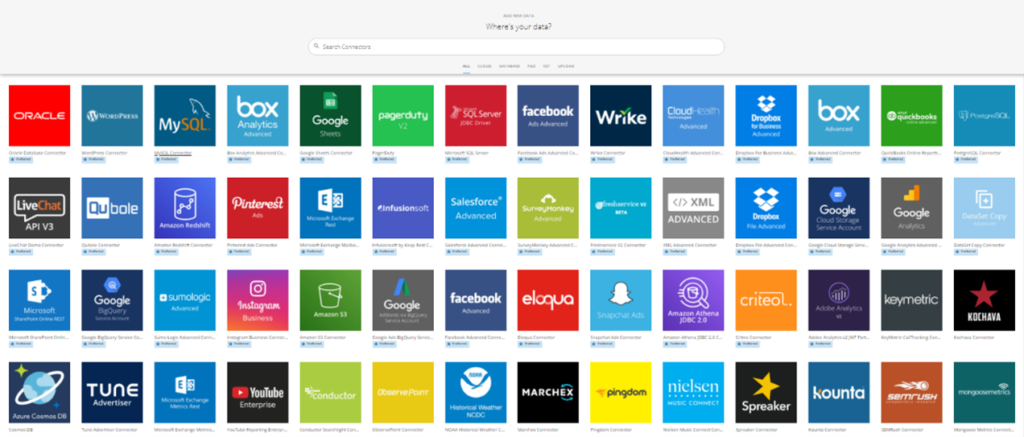
Task: Select the Freshservice V2 Beta tile
Action: tap(620, 208)
